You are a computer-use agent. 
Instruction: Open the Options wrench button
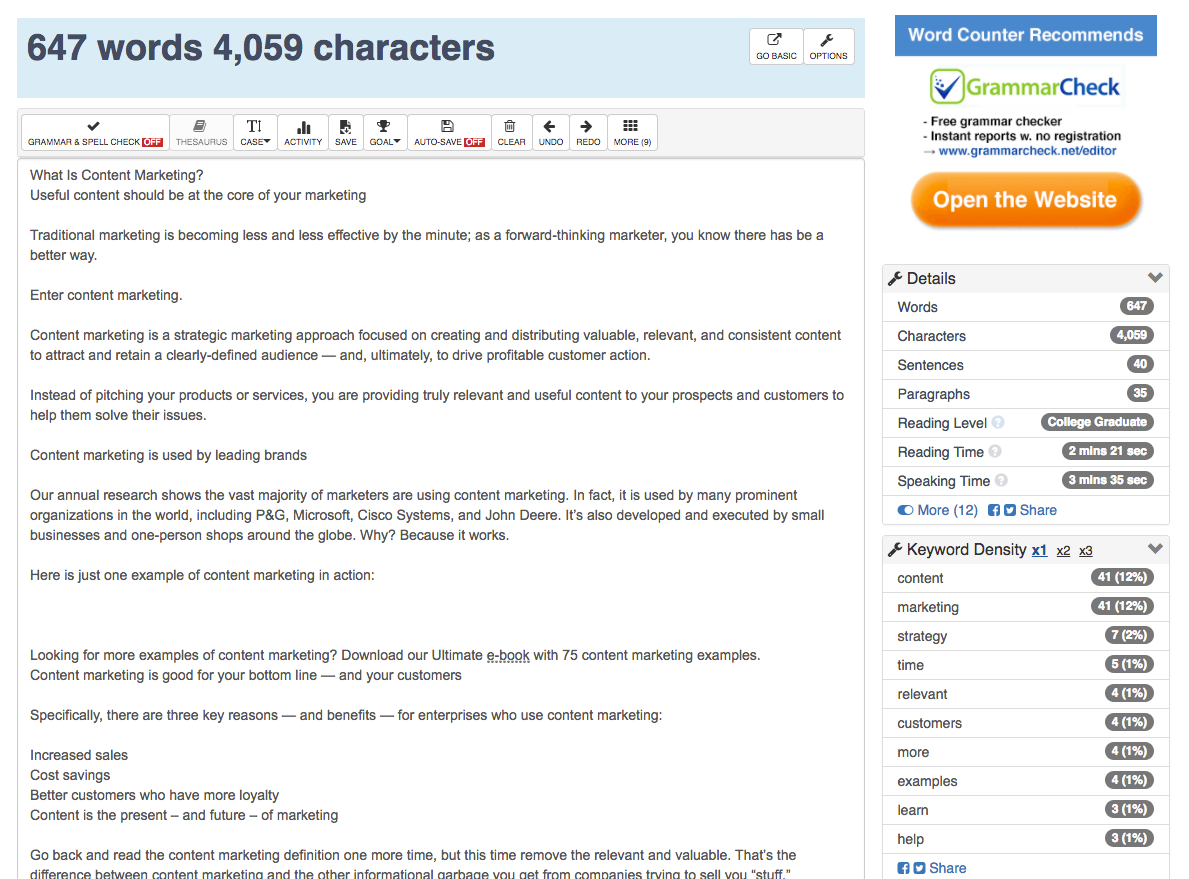click(828, 46)
